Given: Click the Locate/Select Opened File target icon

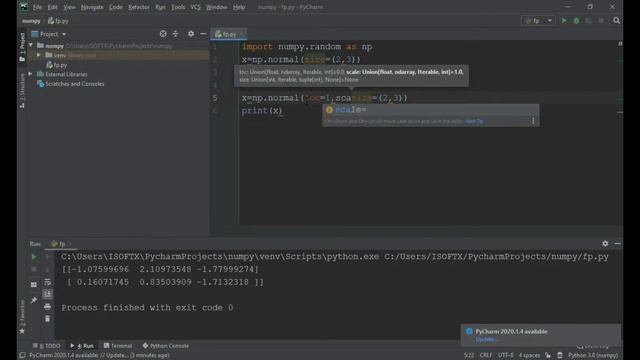Looking at the screenshot, I should coord(163,34).
